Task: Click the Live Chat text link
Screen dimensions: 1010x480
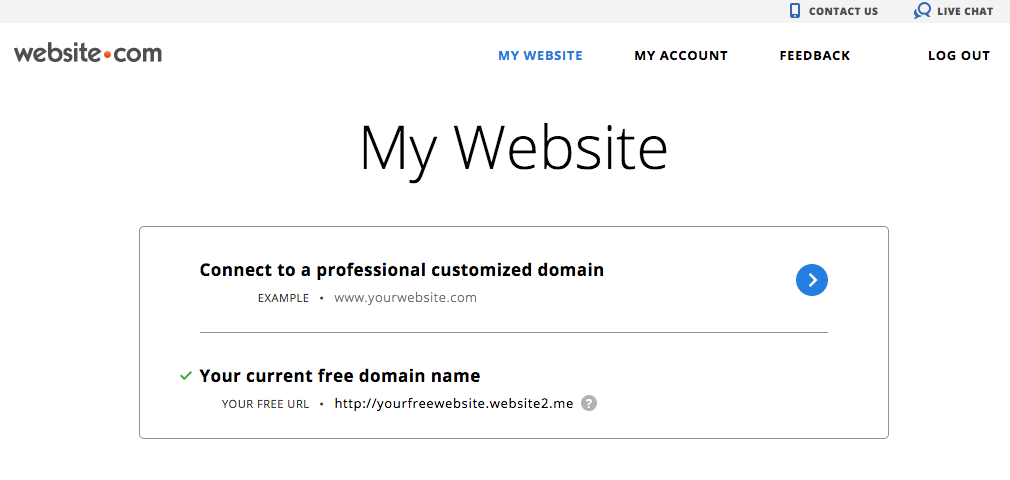Action: pyautogui.click(x=965, y=12)
